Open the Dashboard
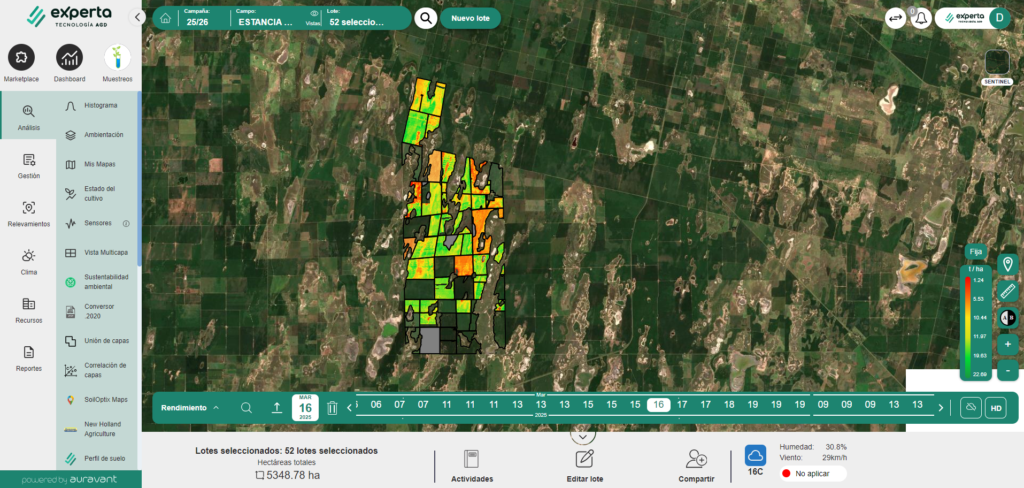This screenshot has width=1024, height=488. 69,64
